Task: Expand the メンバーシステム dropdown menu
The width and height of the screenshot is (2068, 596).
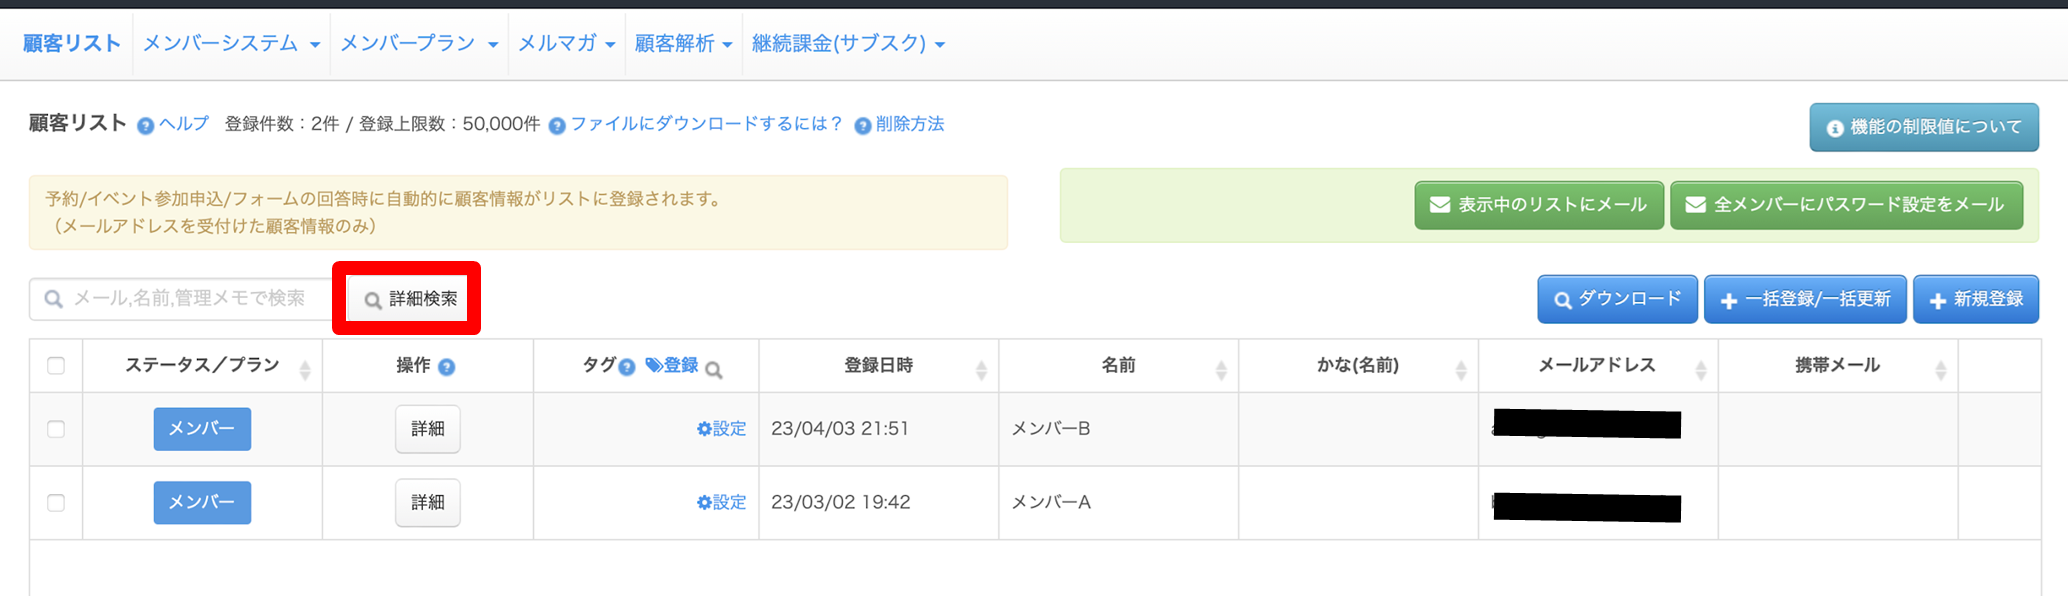Action: click(231, 44)
